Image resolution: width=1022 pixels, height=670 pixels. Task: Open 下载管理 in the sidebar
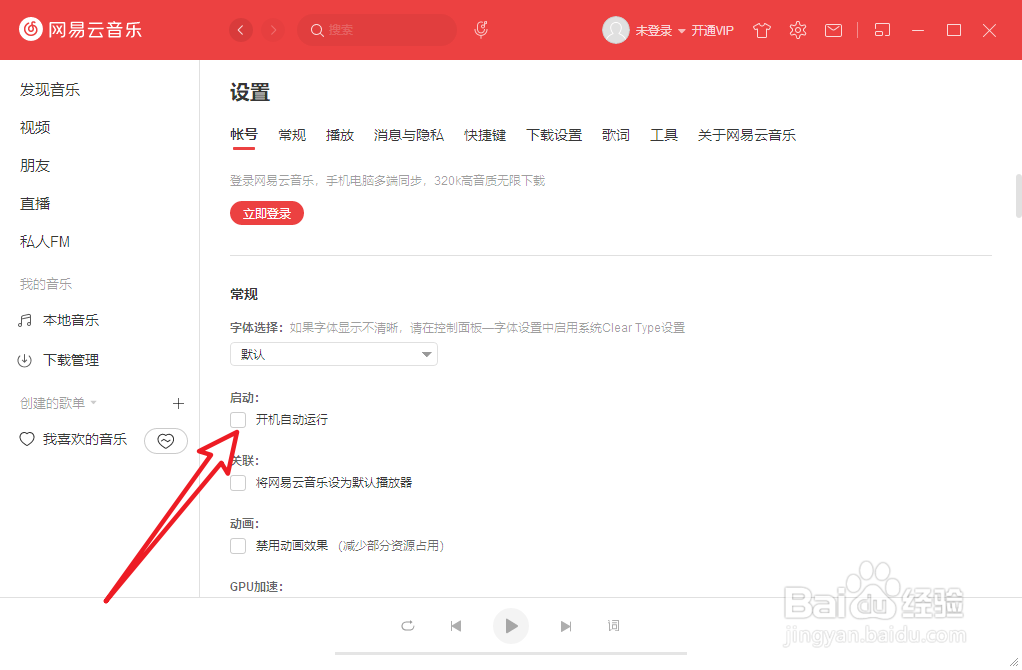tap(71, 360)
